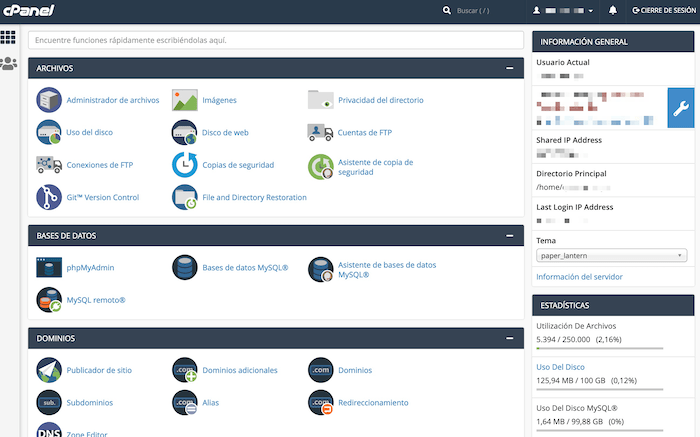Viewport: 700px width, 437px height.
Task: Open the Privacidad del directorio link
Action: [x=381, y=100]
